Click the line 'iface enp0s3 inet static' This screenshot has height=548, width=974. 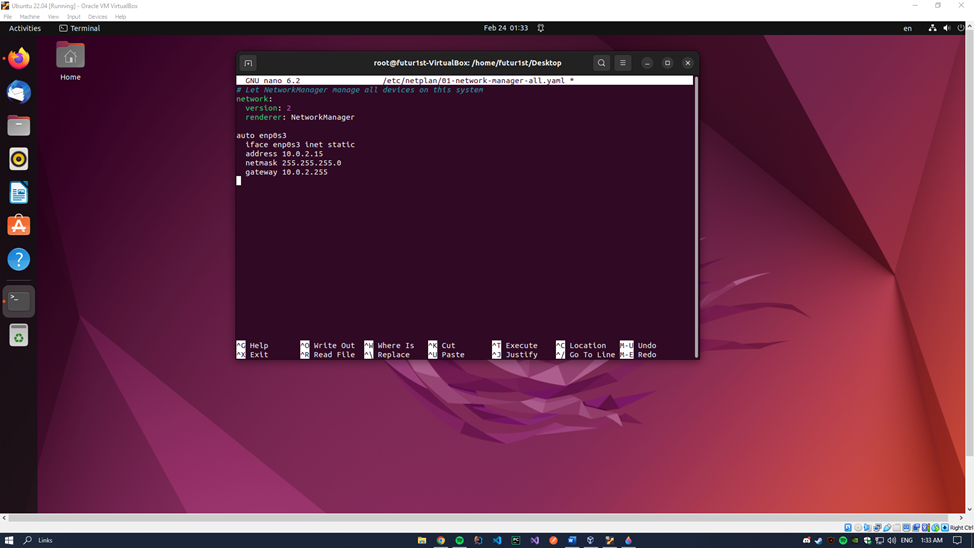pyautogui.click(x=299, y=145)
